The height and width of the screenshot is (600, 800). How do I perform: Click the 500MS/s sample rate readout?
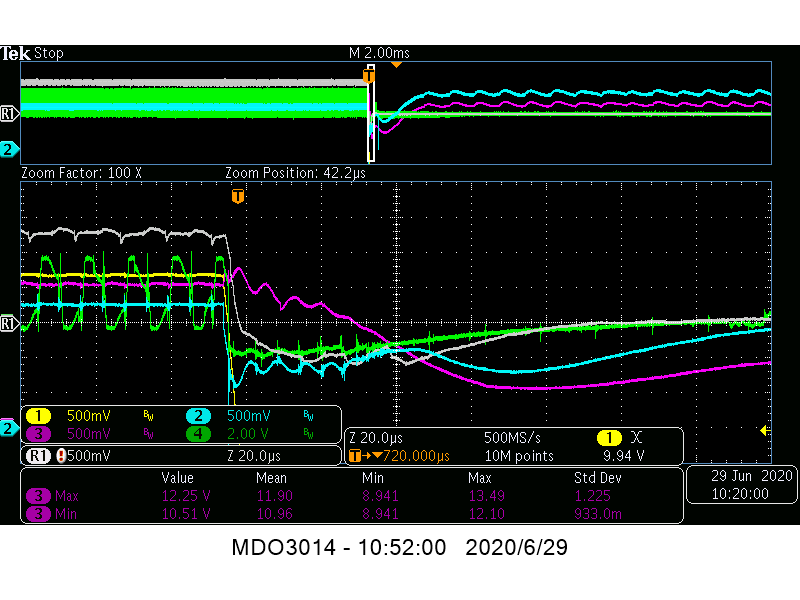(512, 438)
